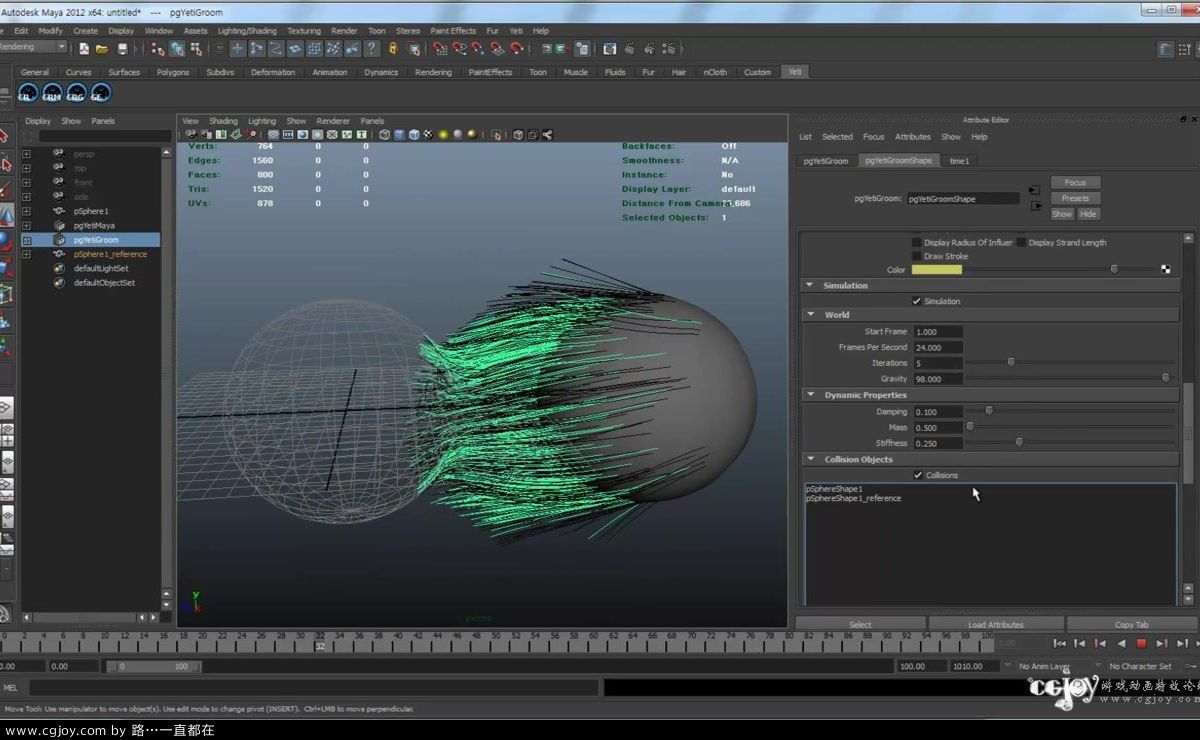Check the Draw Stroke checkbox
The height and width of the screenshot is (740, 1200).
[x=917, y=257]
